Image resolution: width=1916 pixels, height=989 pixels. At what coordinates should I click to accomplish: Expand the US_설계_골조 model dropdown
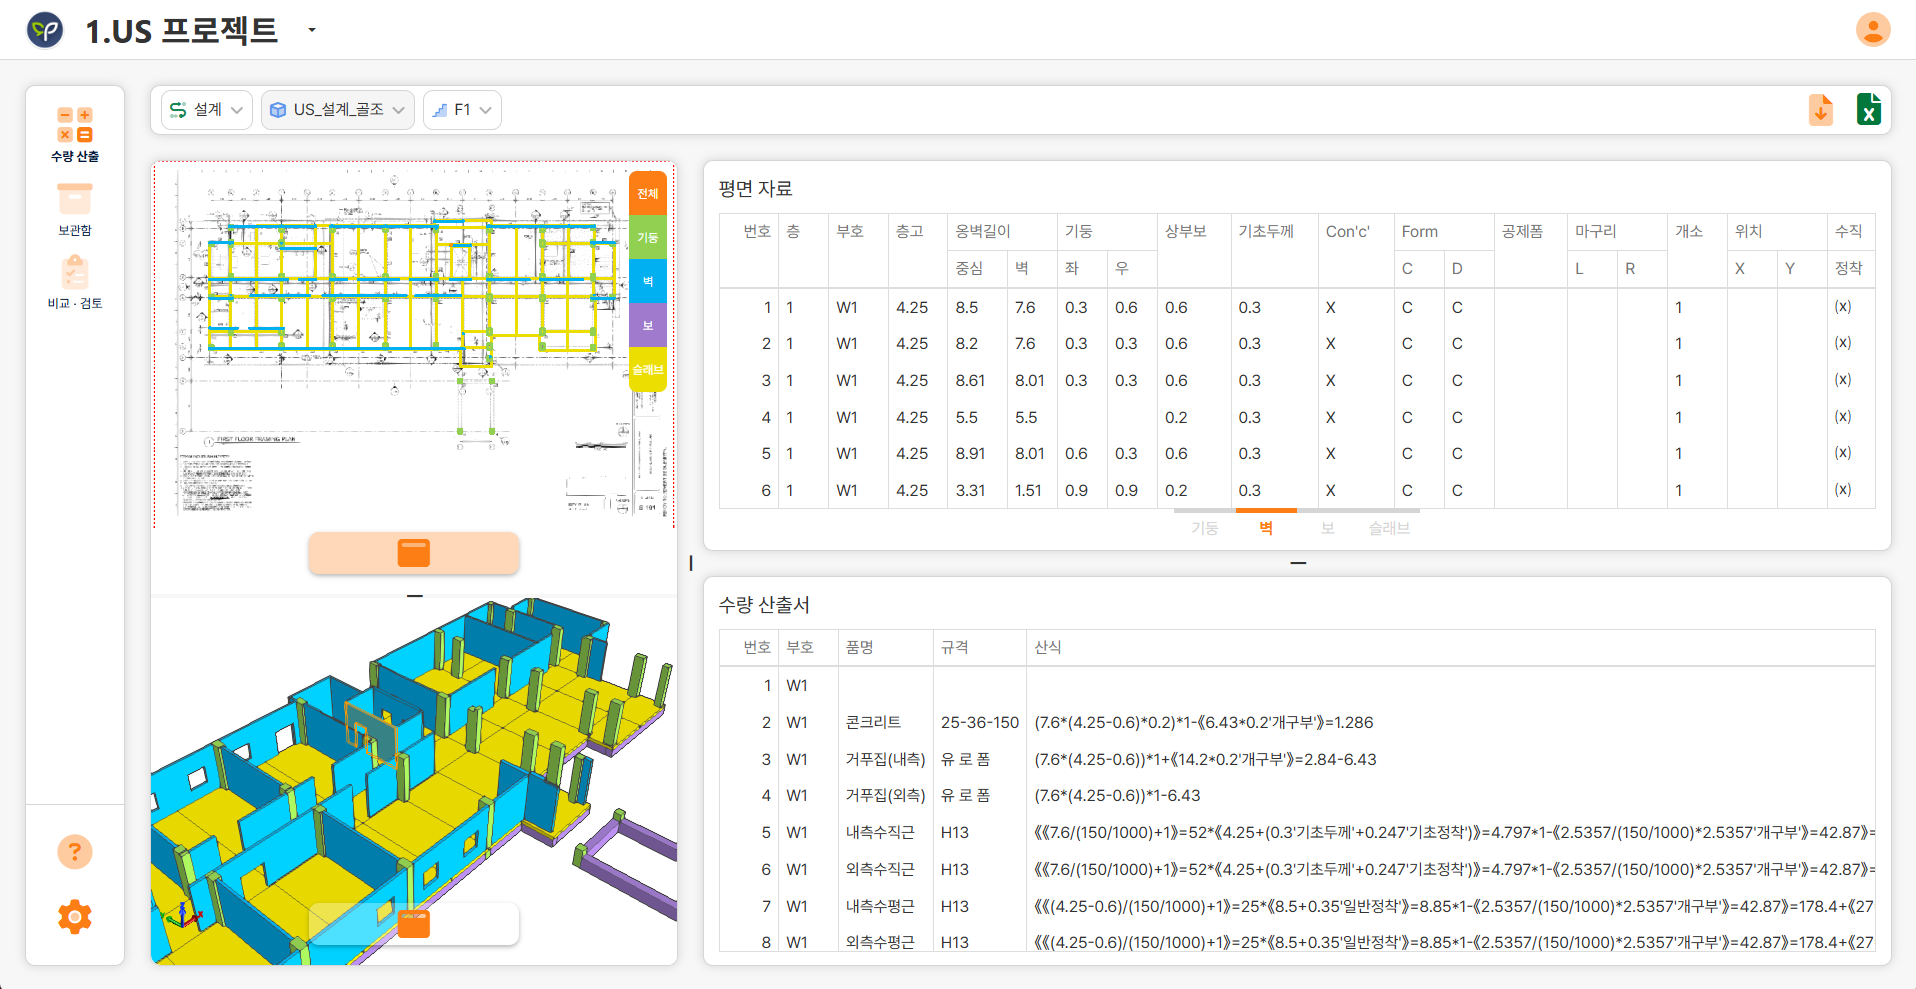click(338, 110)
